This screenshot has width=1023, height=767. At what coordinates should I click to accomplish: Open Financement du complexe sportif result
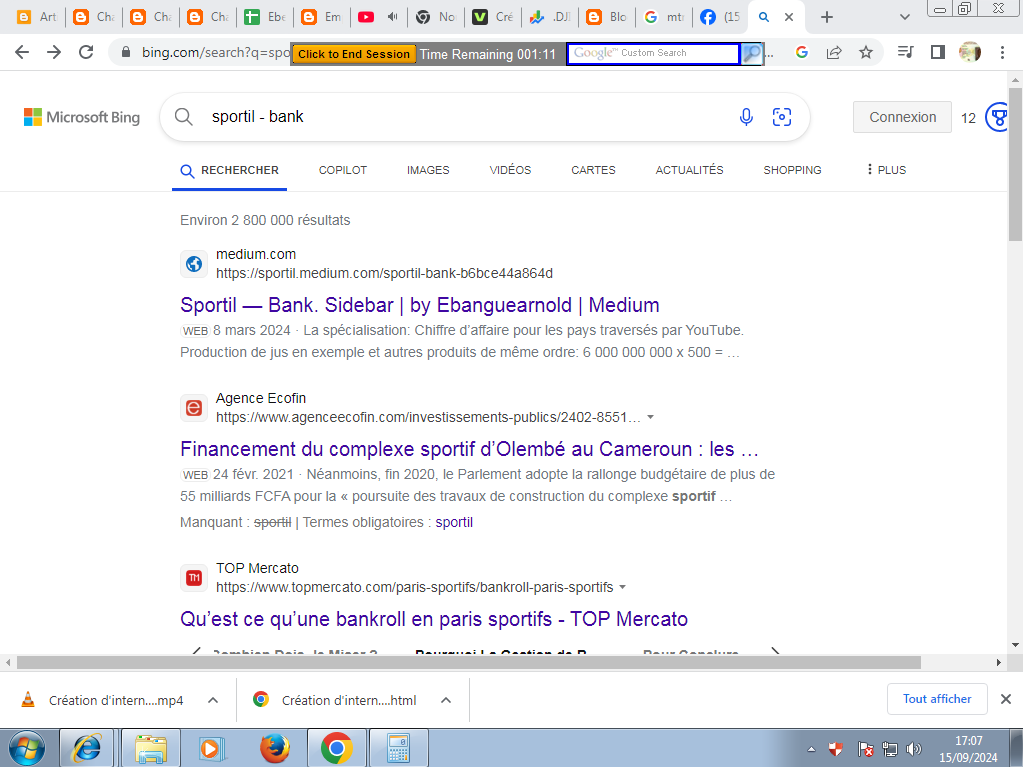(469, 449)
